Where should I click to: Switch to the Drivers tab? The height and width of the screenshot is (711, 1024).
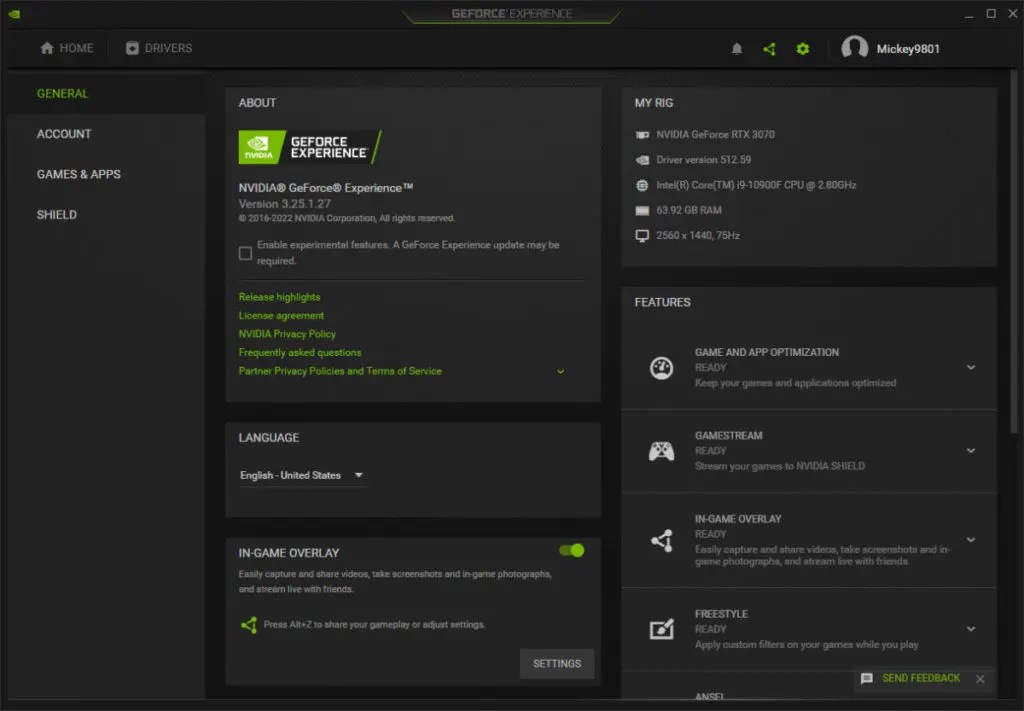[159, 48]
